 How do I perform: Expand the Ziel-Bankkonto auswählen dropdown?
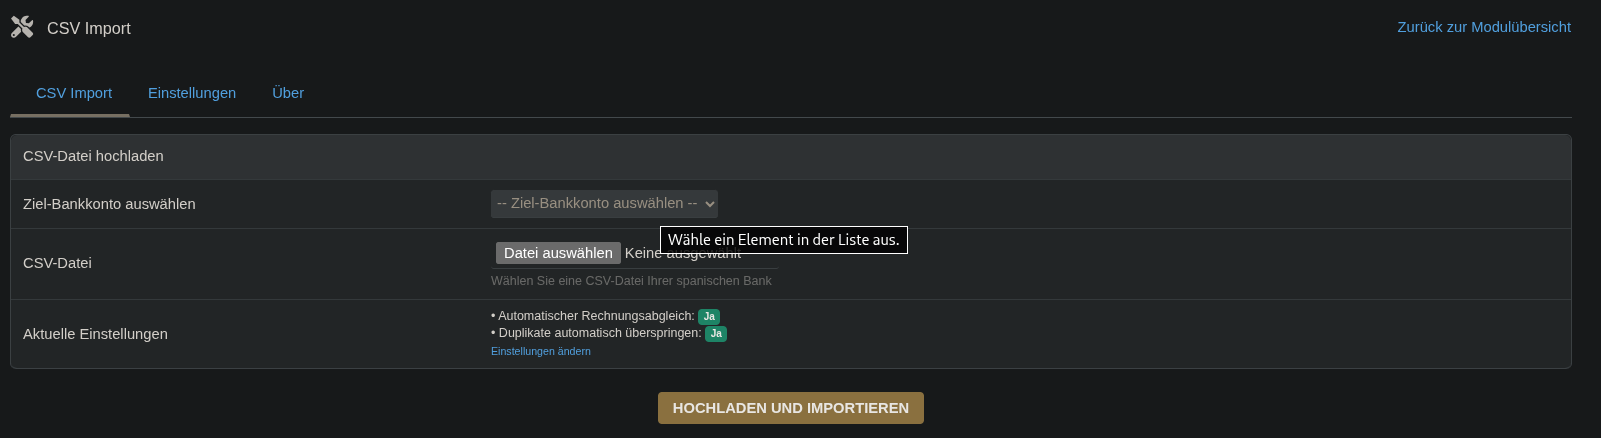point(604,204)
